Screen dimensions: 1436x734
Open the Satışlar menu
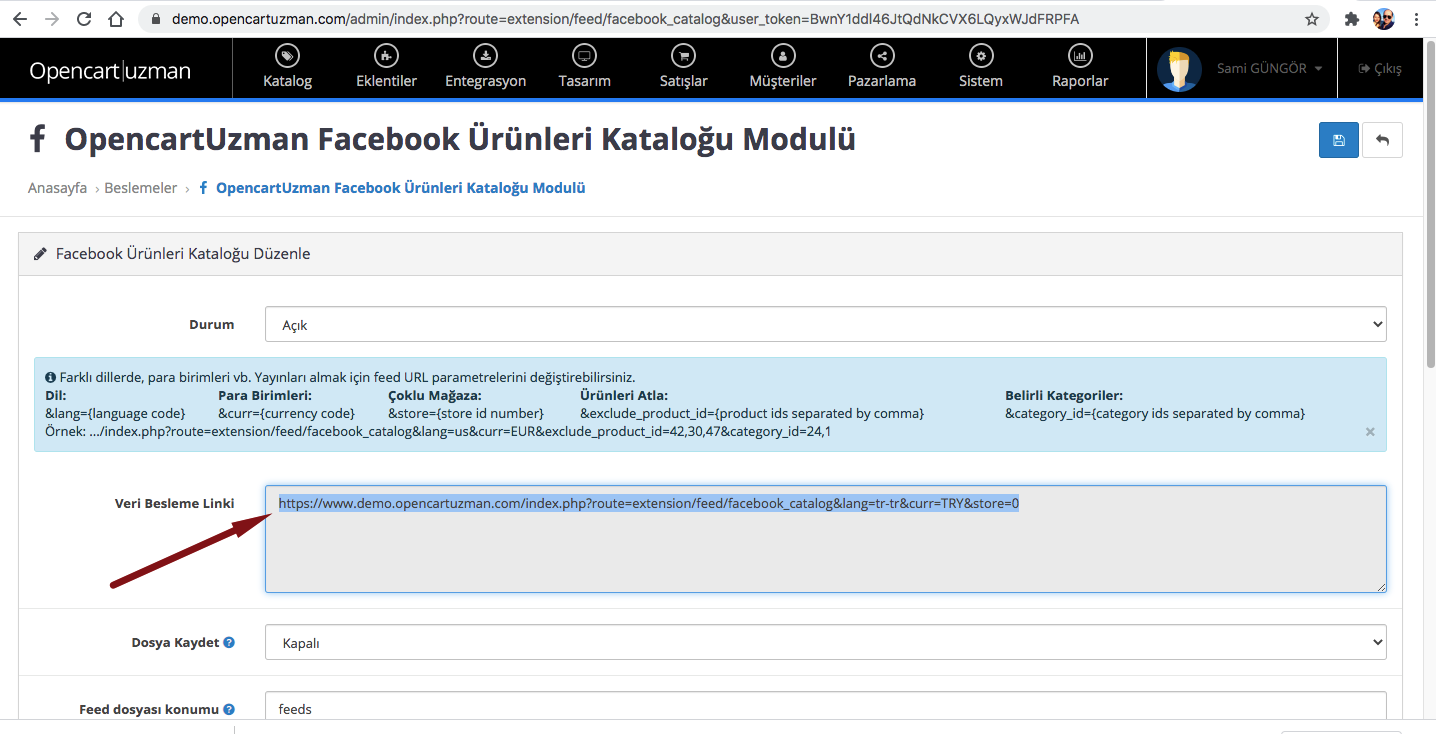pos(683,68)
